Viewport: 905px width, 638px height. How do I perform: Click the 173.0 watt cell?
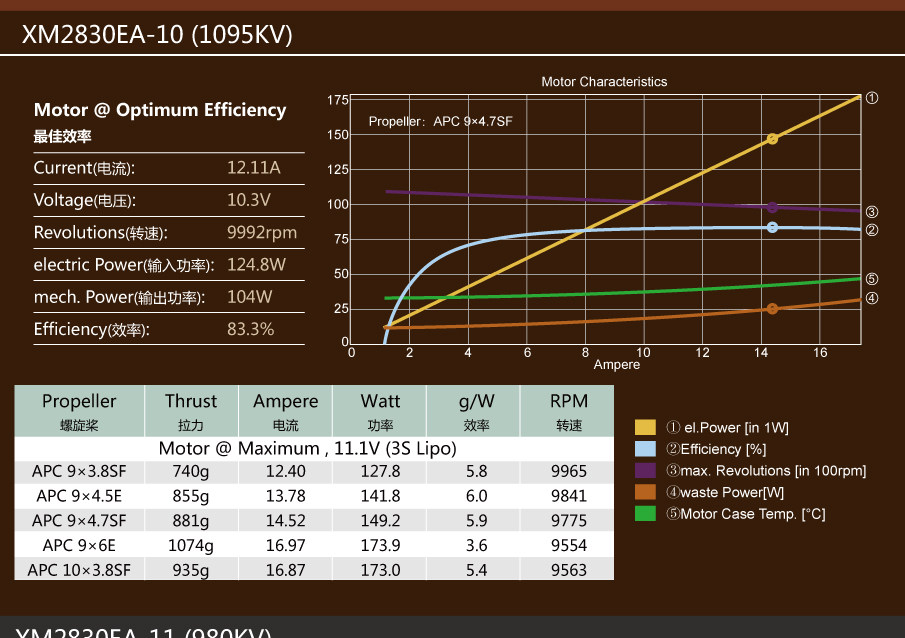(380, 570)
